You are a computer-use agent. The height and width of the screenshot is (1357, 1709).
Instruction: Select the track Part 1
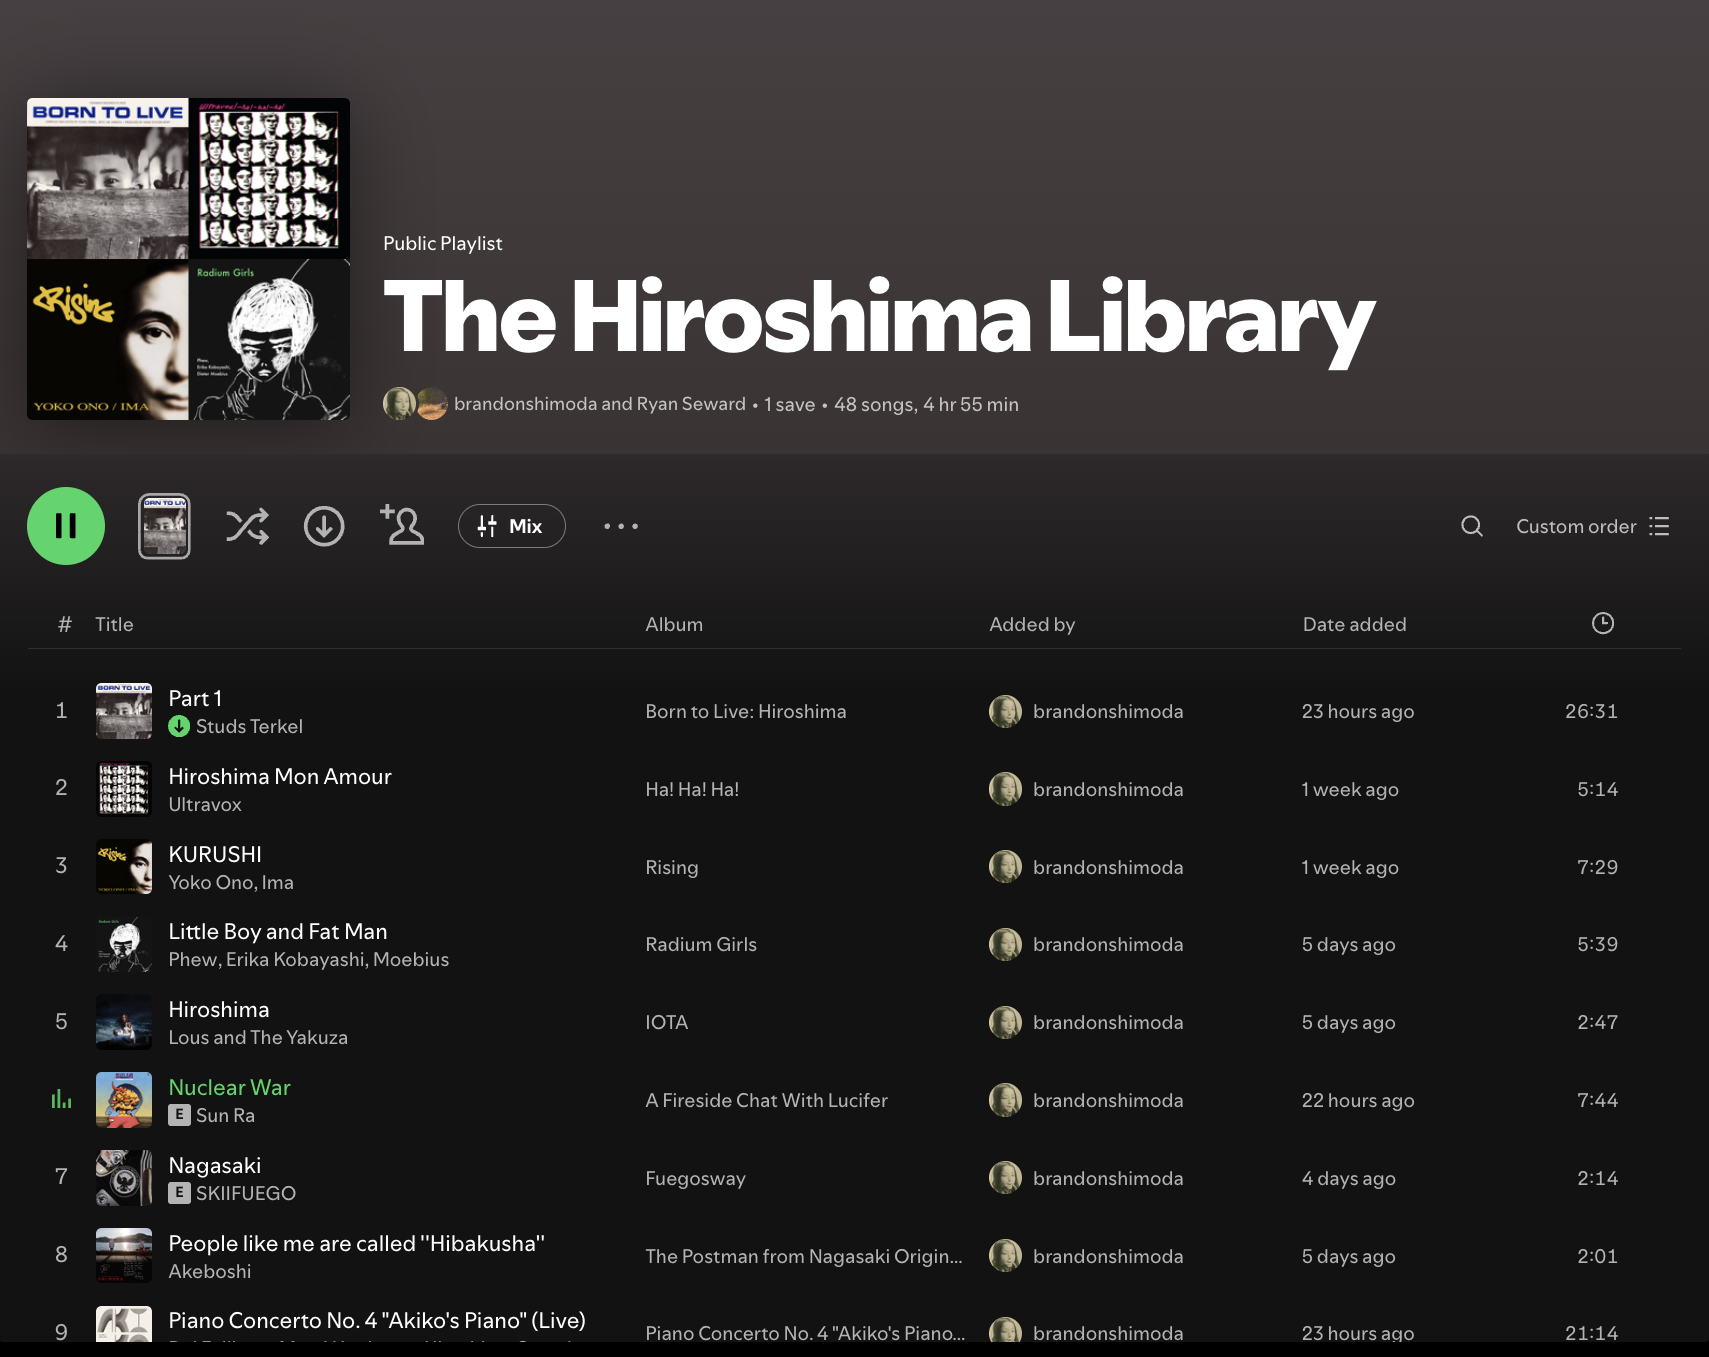tap(195, 698)
